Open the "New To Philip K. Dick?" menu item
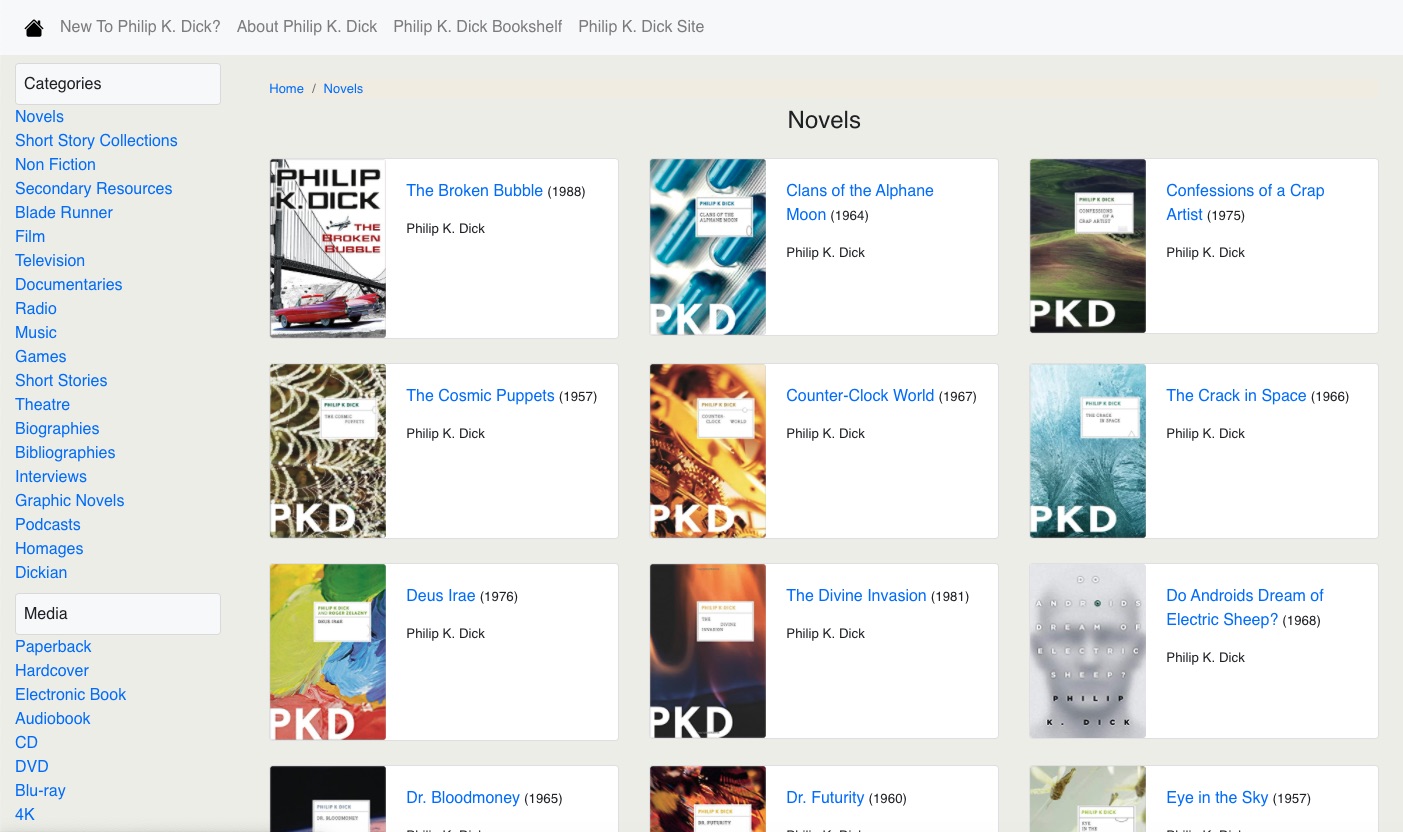This screenshot has width=1403, height=832. pos(140,27)
